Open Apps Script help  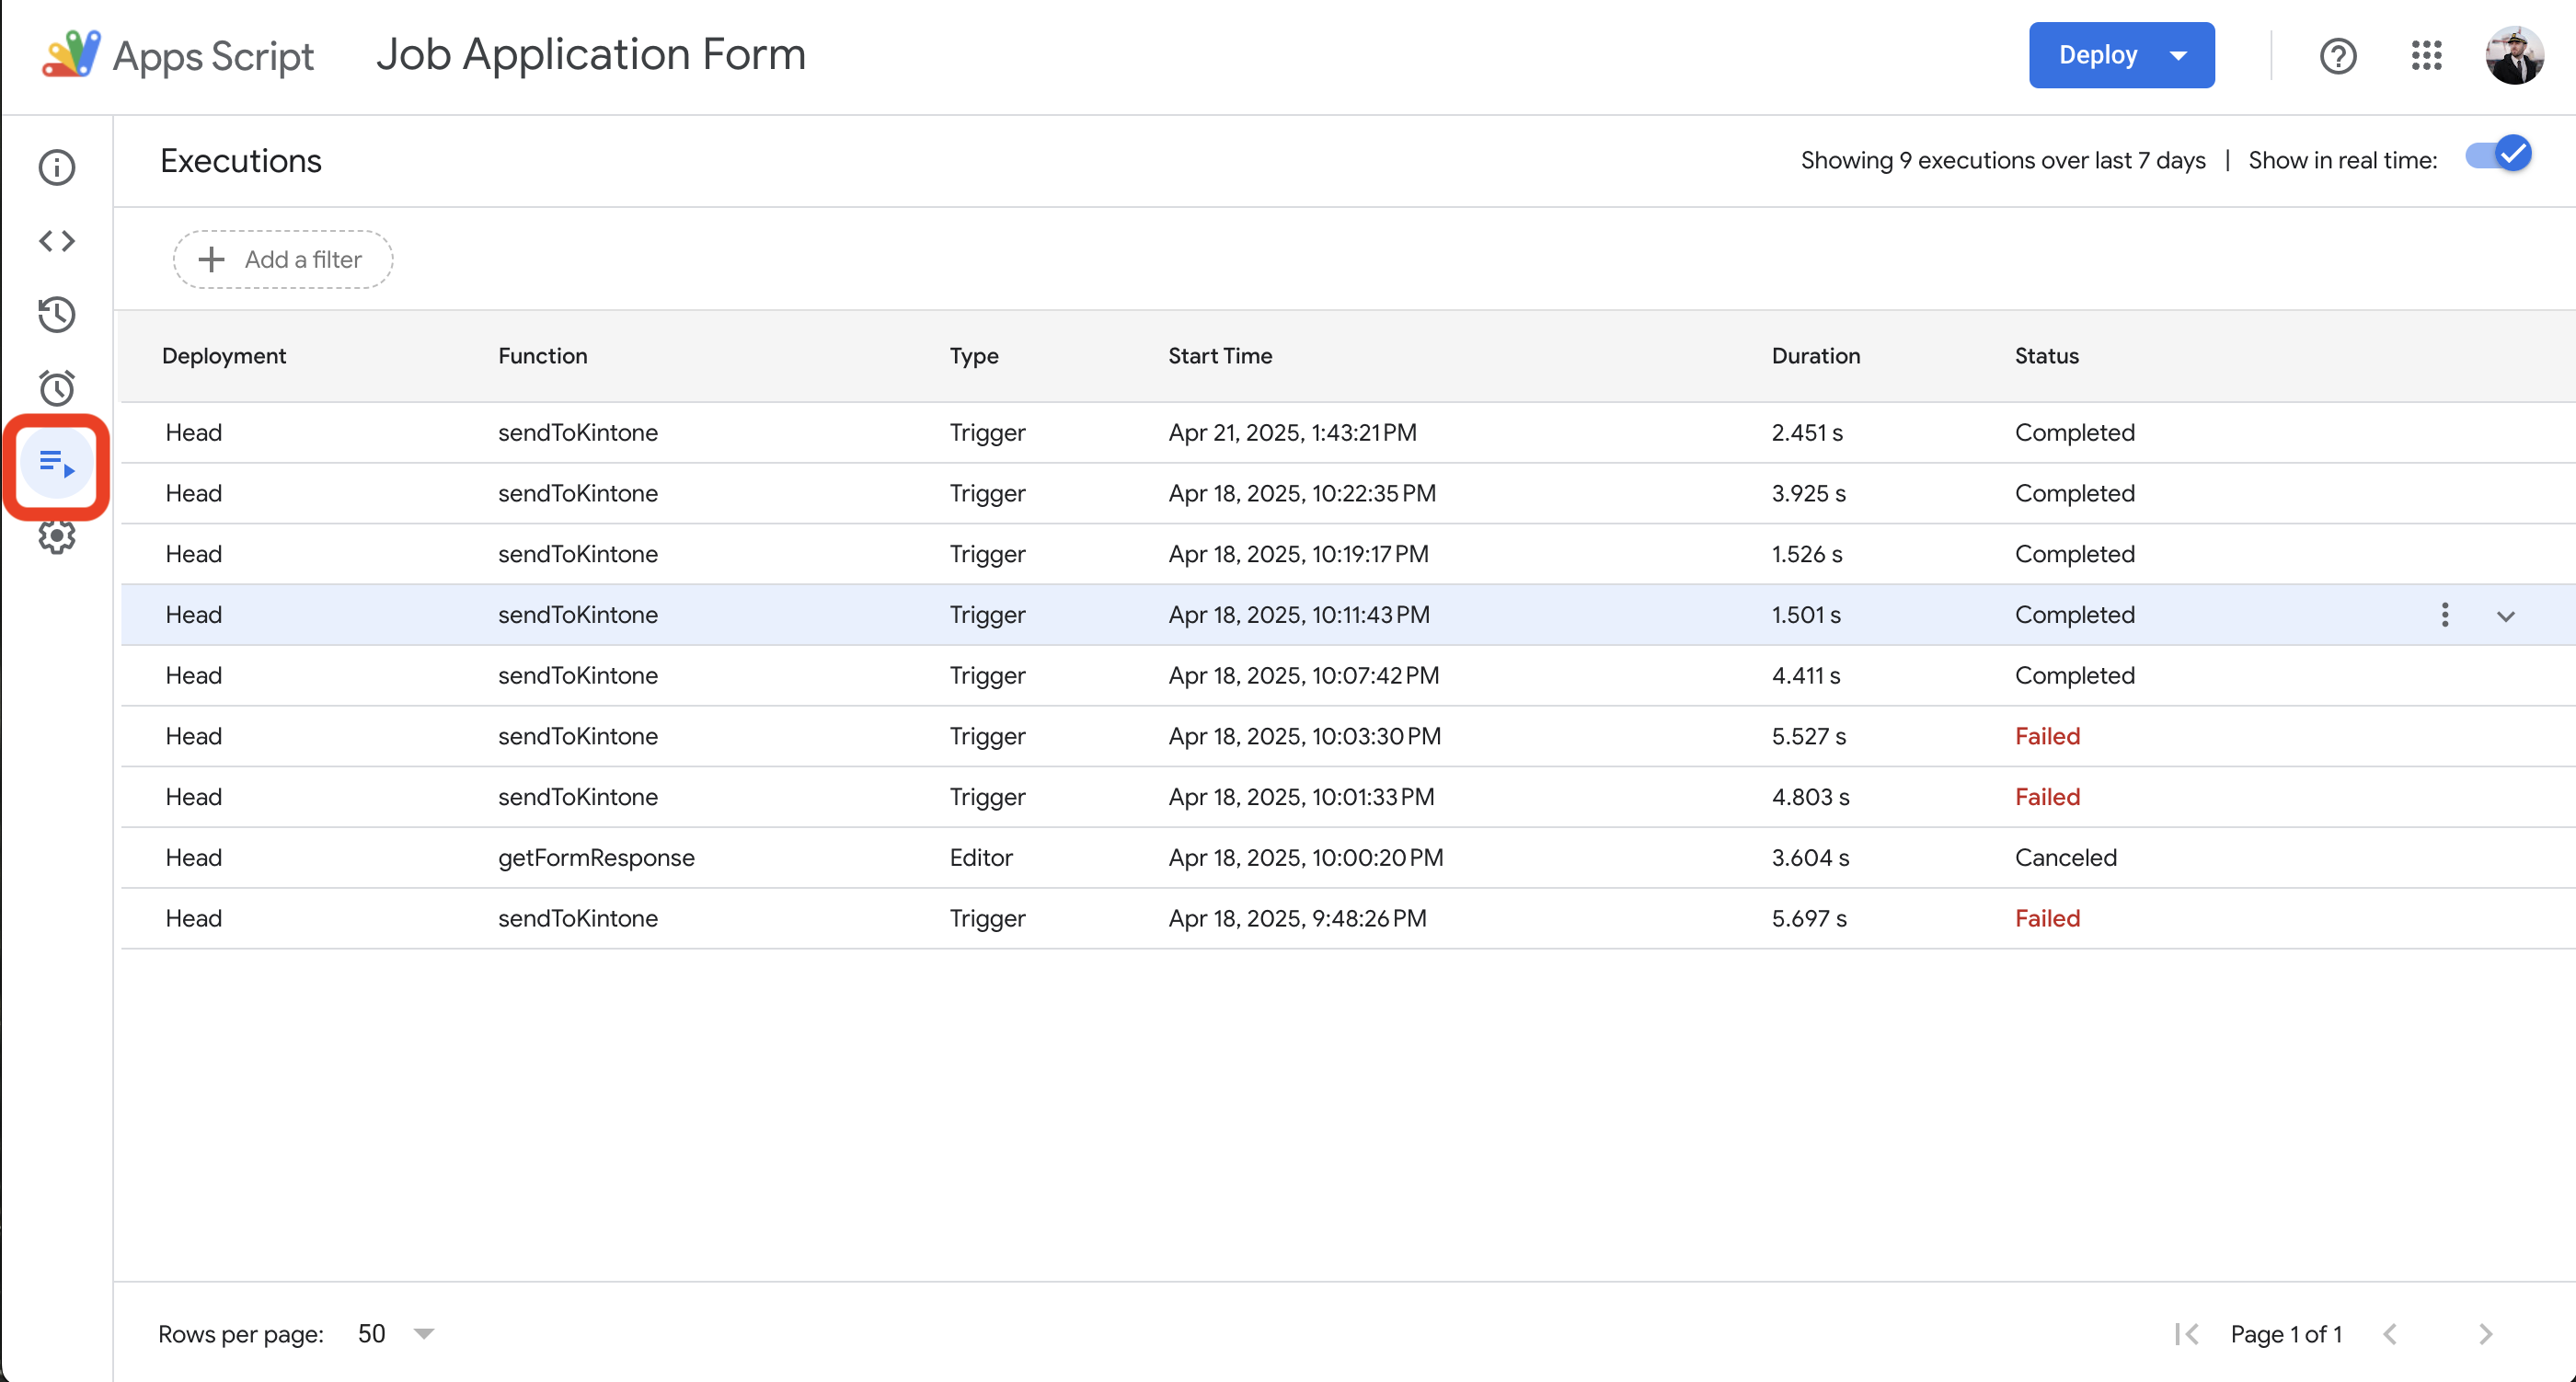pyautogui.click(x=2338, y=56)
